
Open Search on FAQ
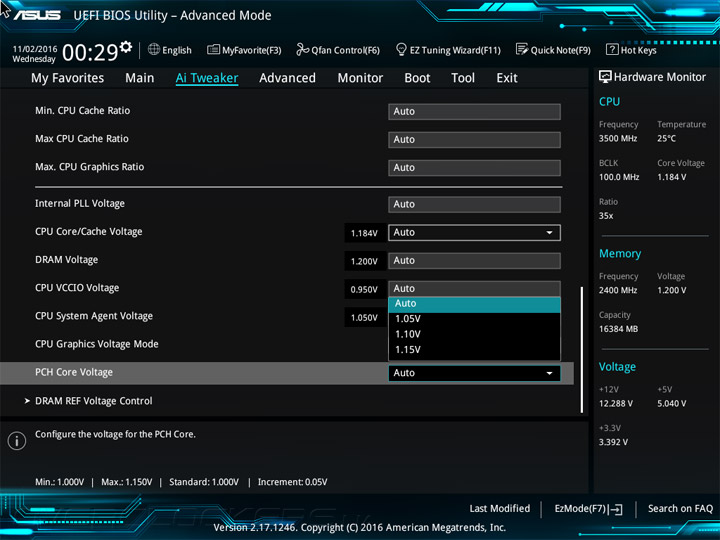tap(680, 508)
